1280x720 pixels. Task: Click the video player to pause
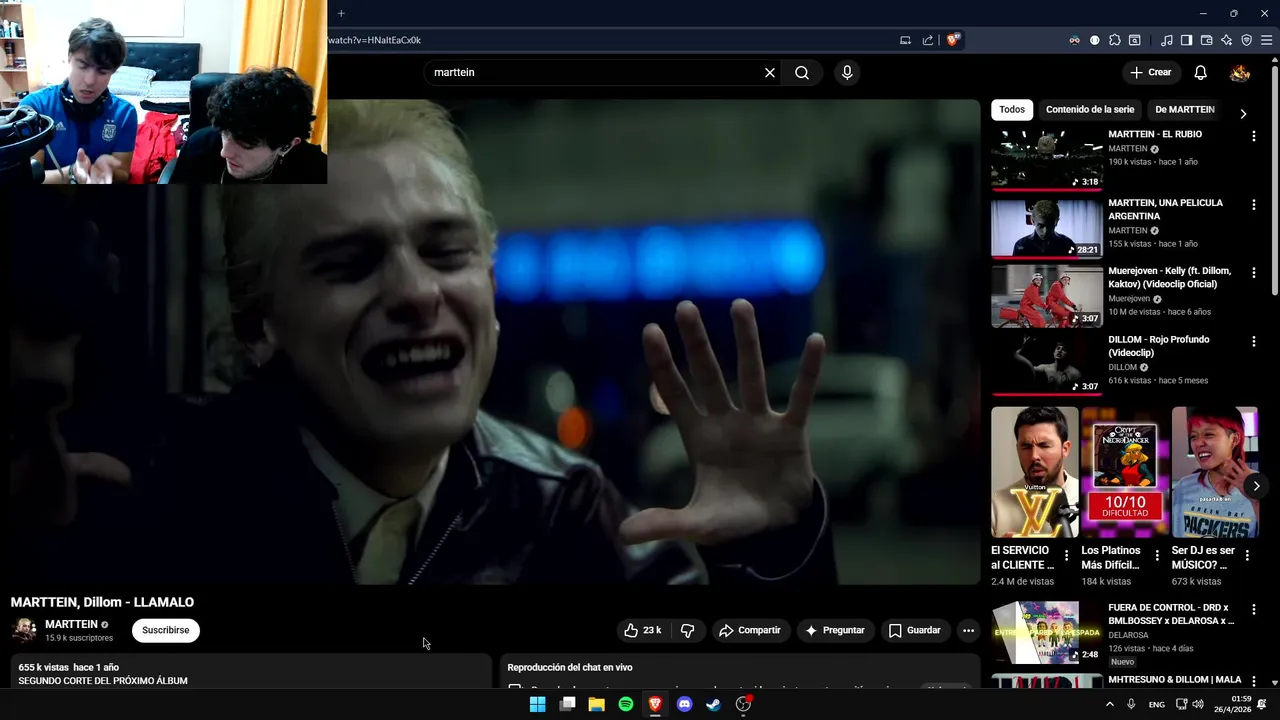tap(495, 342)
